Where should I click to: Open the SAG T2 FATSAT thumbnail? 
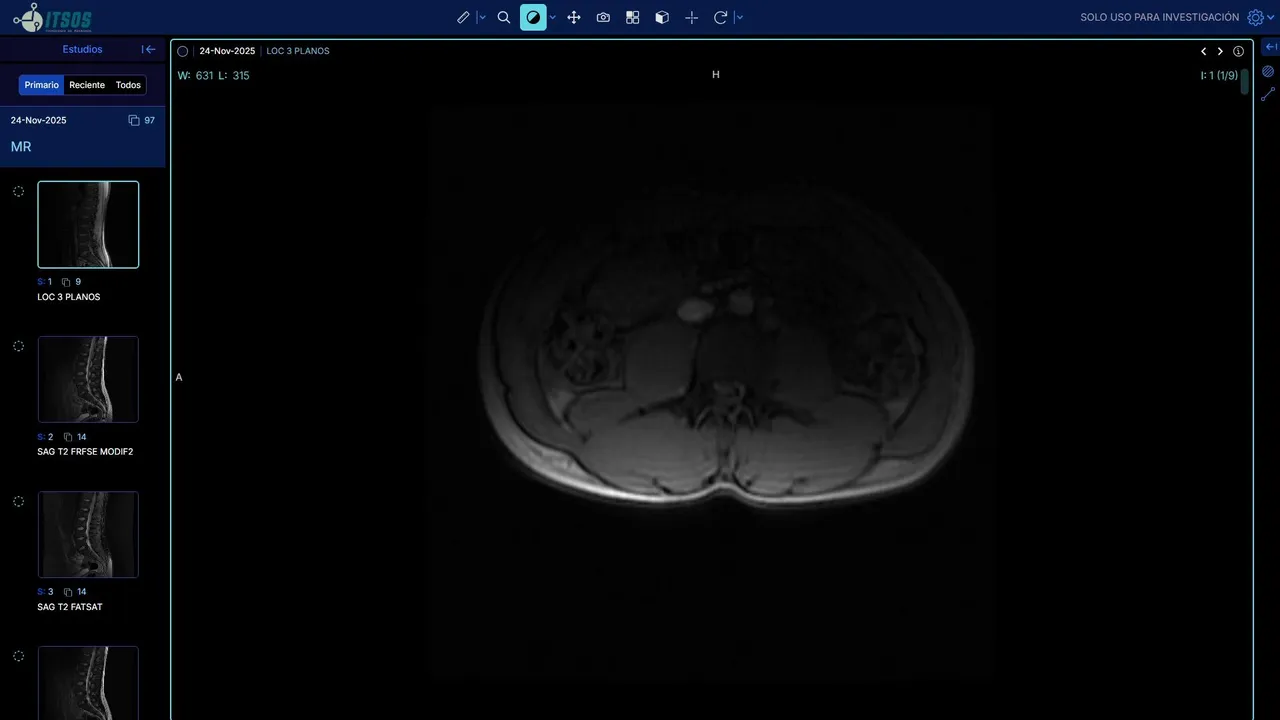[x=88, y=534]
